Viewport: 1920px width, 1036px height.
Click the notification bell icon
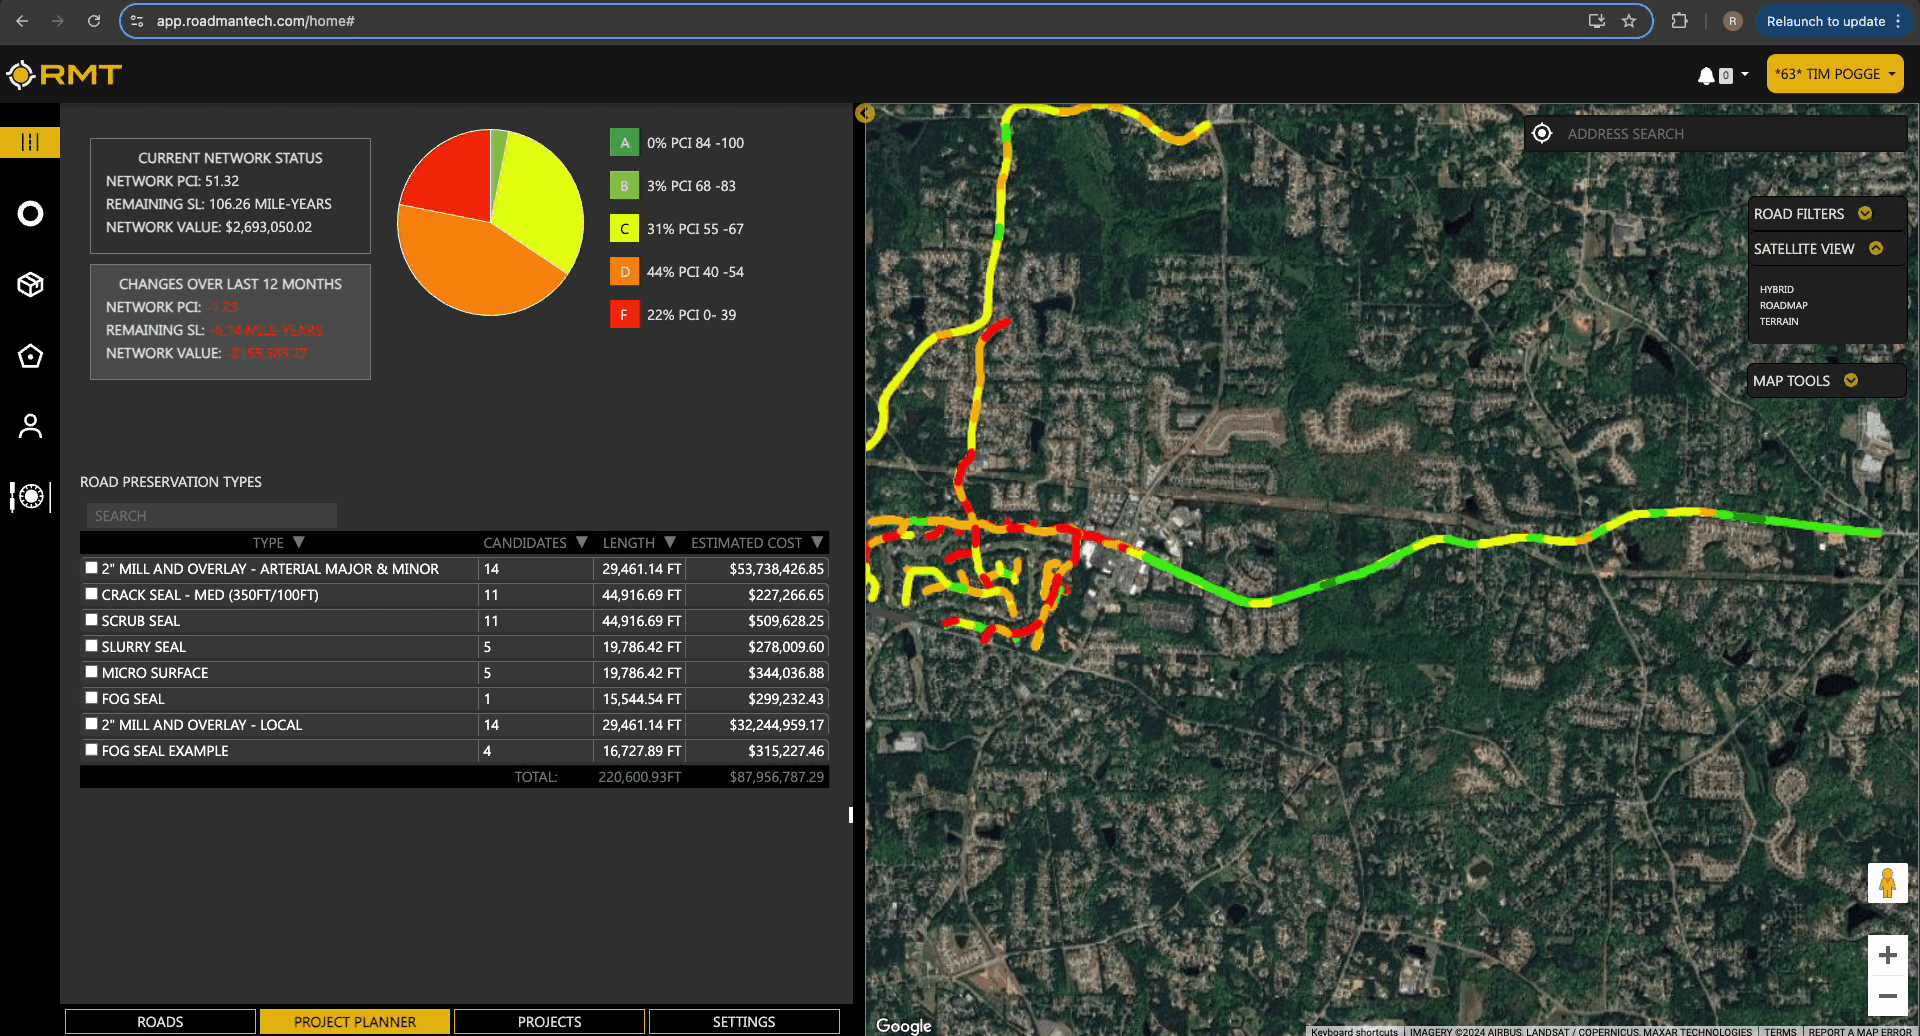(x=1706, y=75)
